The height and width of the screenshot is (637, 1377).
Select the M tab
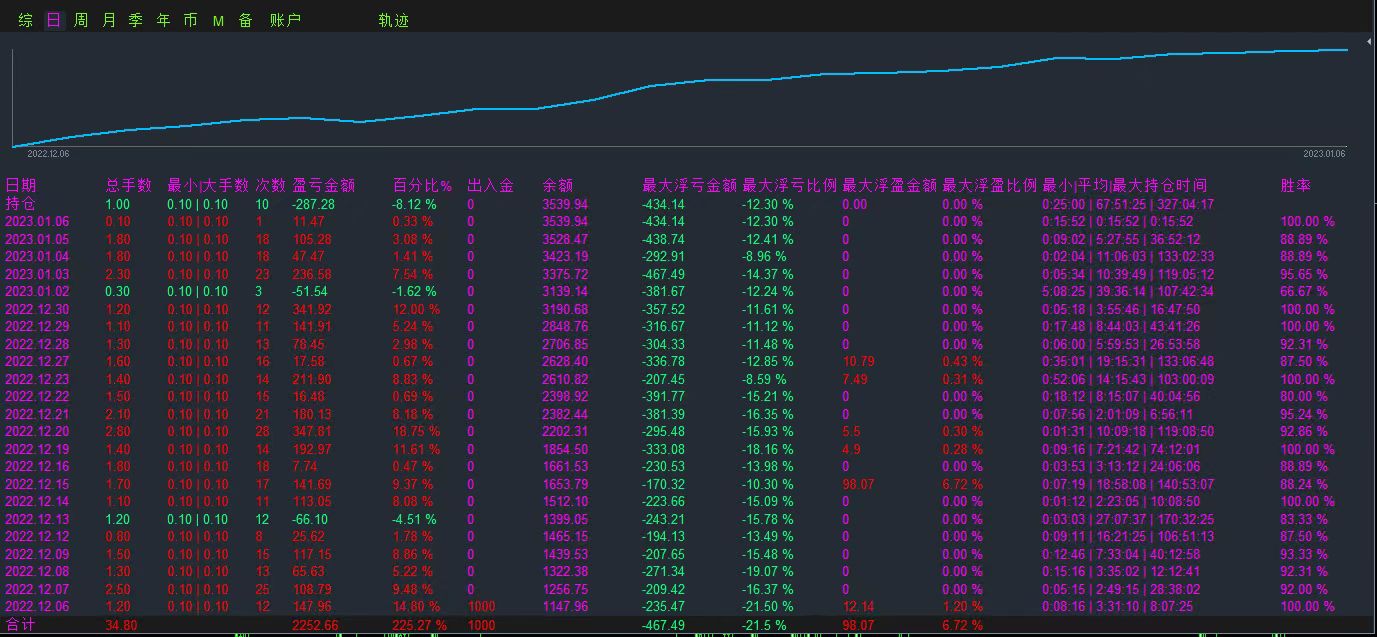coord(218,21)
